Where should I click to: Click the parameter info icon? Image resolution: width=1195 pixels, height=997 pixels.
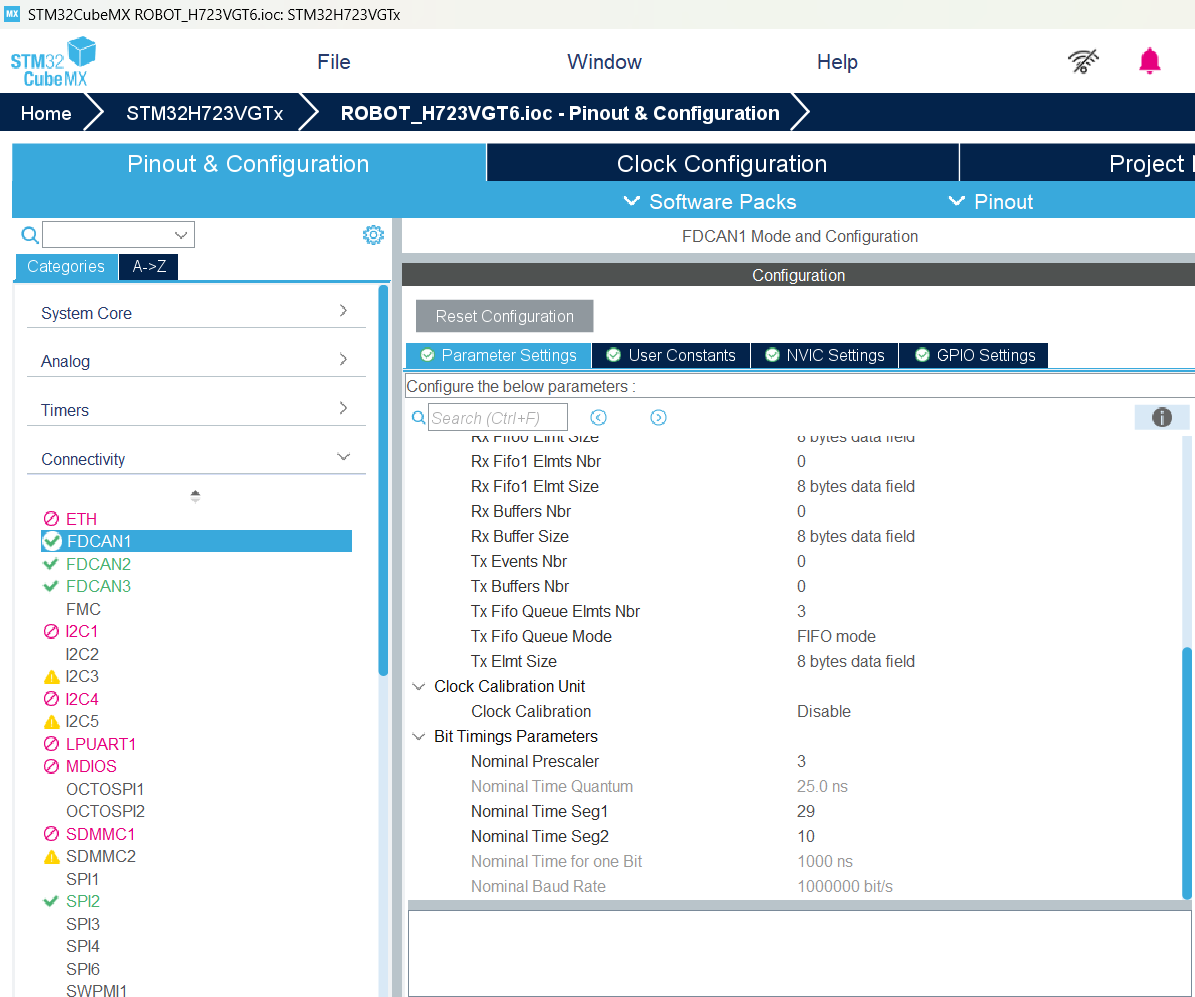point(1161,417)
